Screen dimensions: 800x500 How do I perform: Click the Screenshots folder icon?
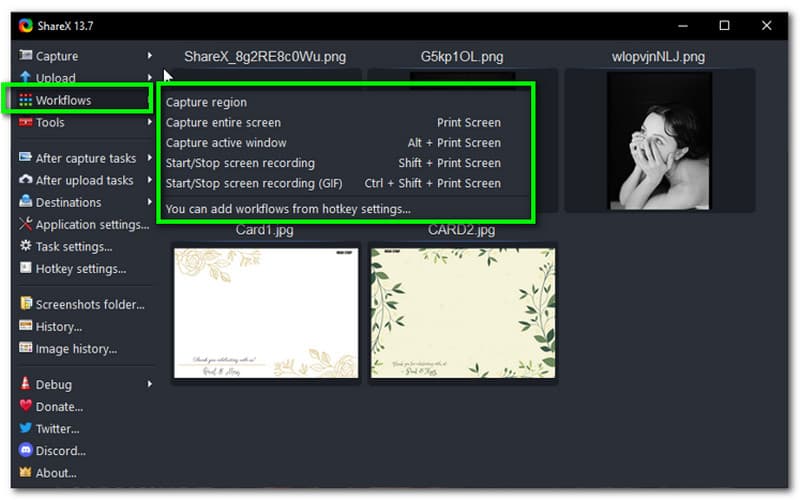coord(26,304)
